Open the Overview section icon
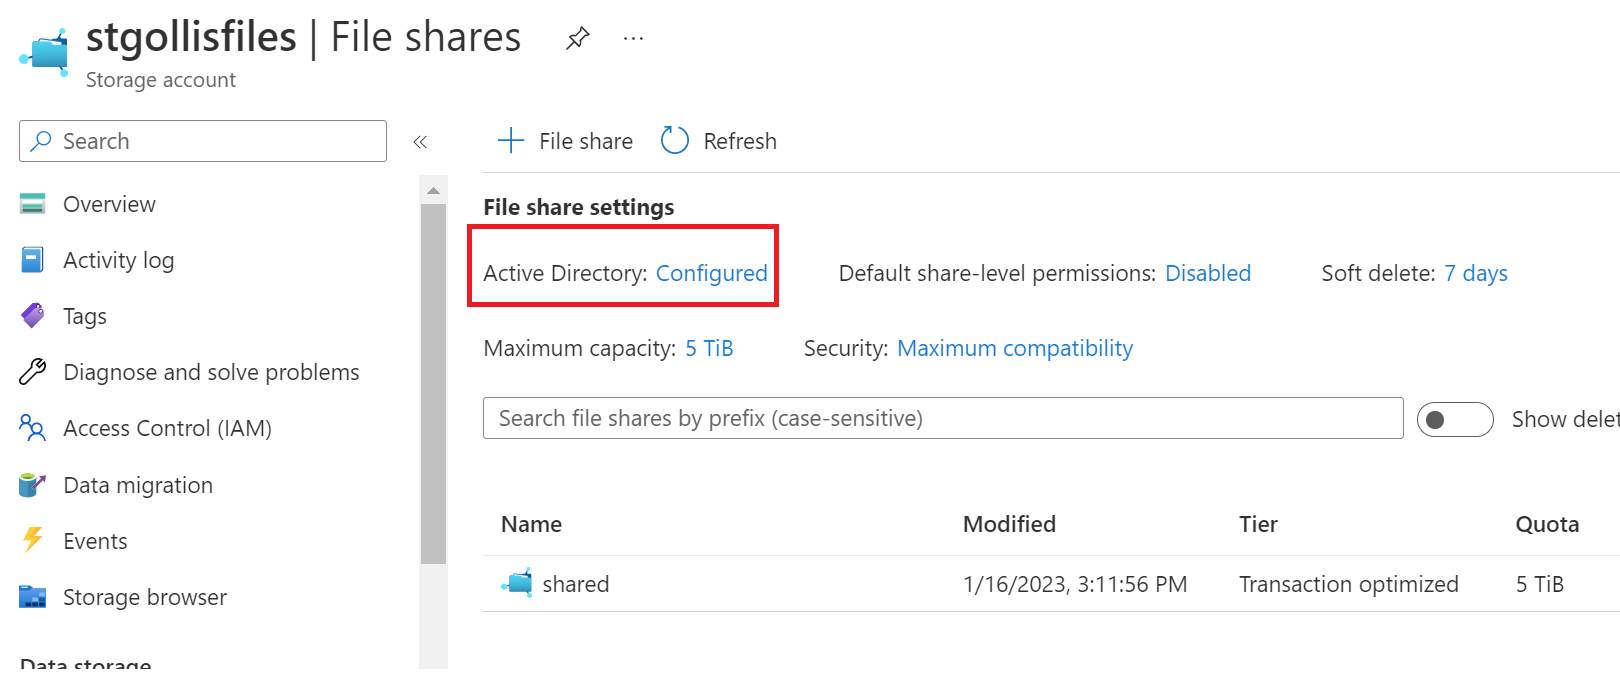Screen dimensions: 1620x687 coord(33,203)
